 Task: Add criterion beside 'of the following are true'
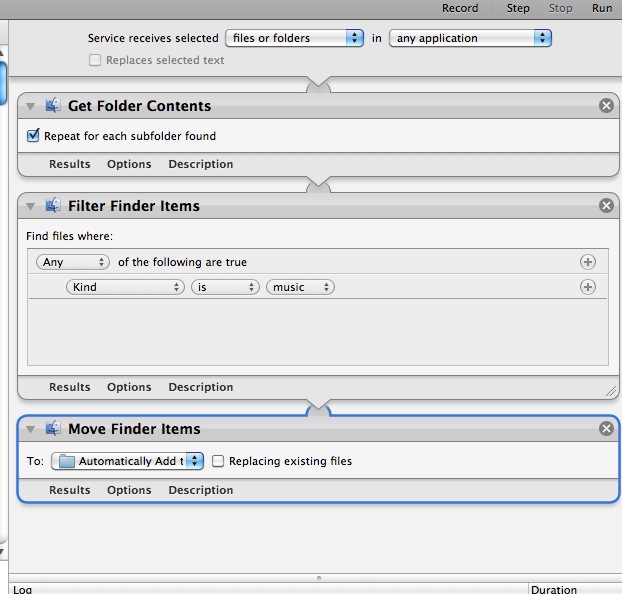tap(587, 262)
